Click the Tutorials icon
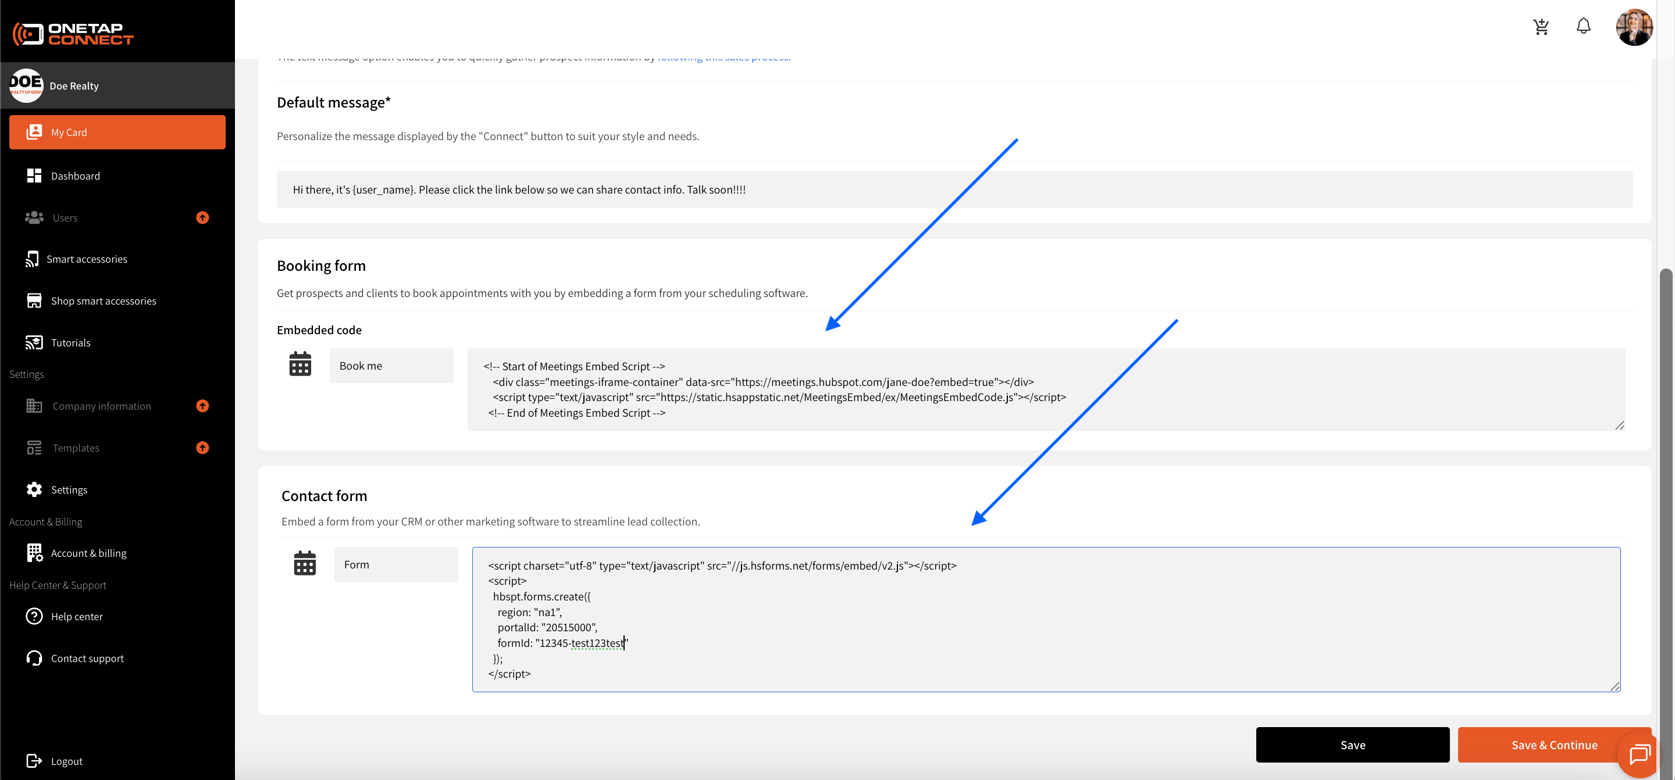1675x780 pixels. point(34,343)
